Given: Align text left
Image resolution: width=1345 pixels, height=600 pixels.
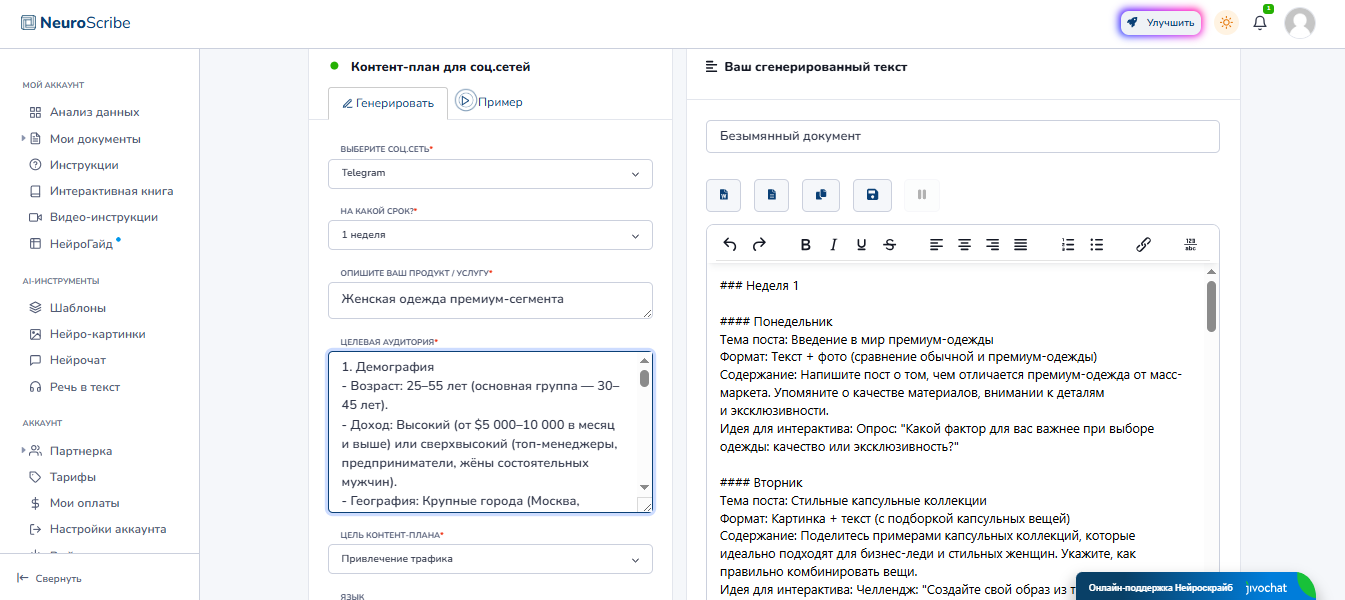Looking at the screenshot, I should coord(936,244).
